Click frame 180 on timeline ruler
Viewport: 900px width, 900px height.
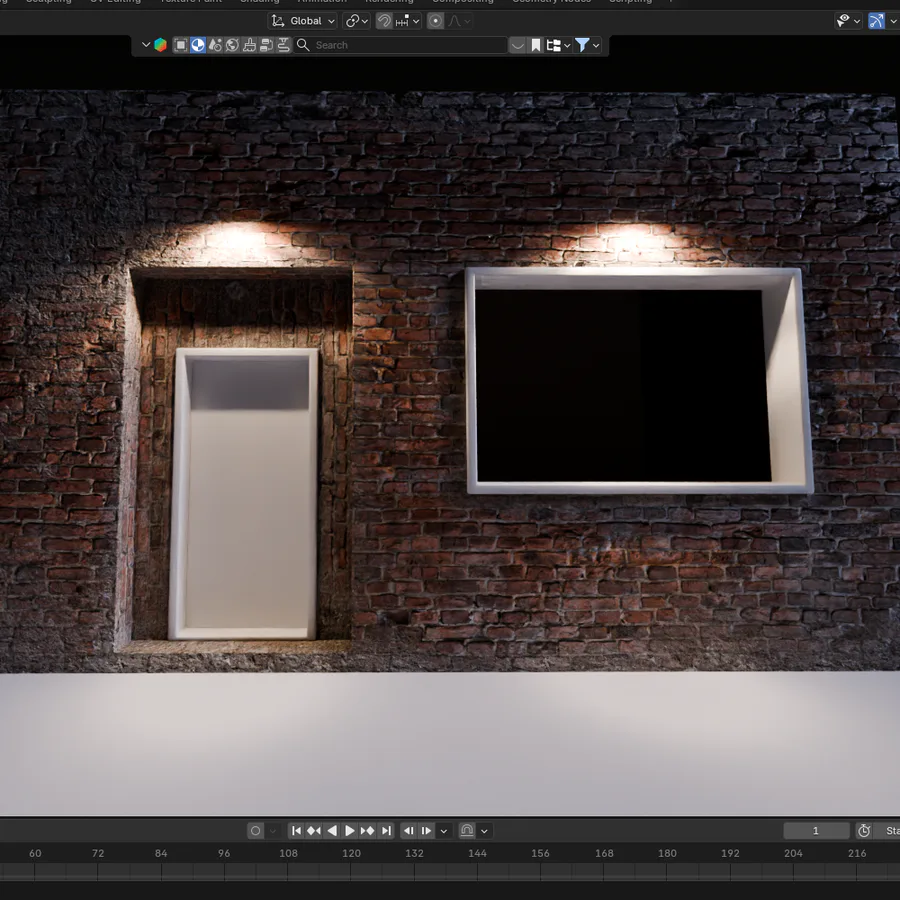click(667, 853)
